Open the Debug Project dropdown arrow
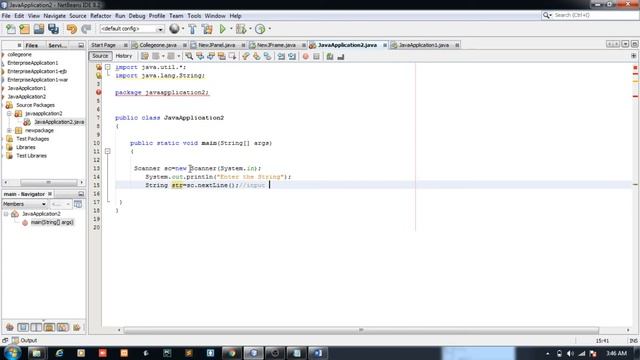Screen dimensions: 640x360 pos(250,29)
